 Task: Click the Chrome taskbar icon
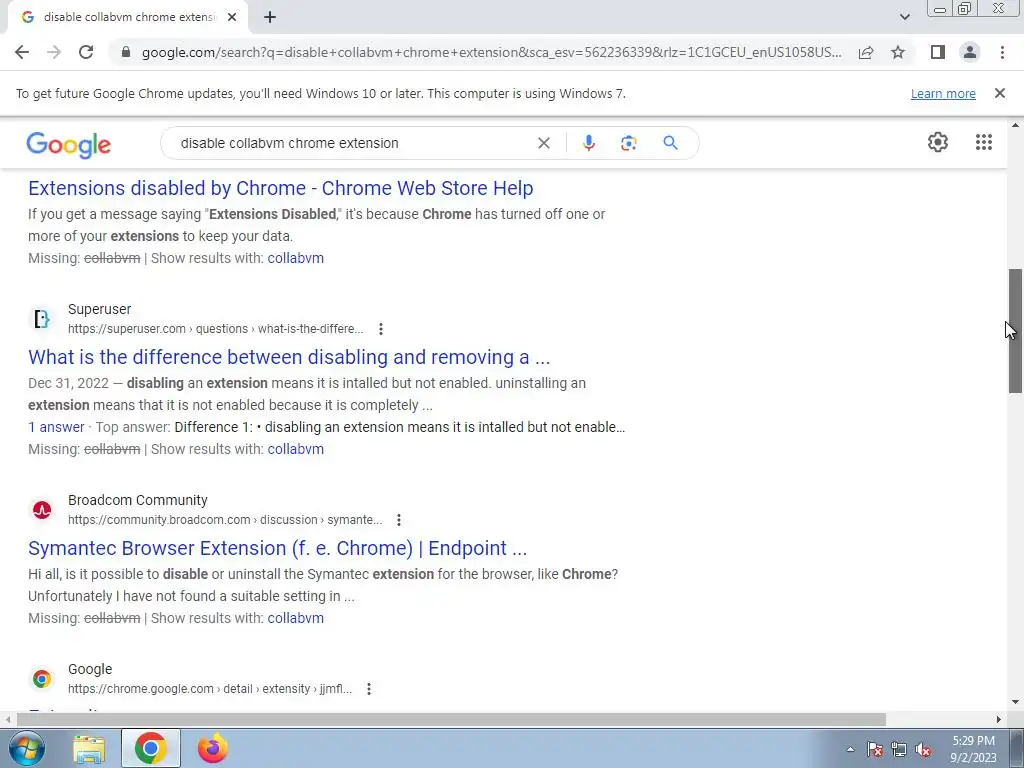[x=150, y=748]
